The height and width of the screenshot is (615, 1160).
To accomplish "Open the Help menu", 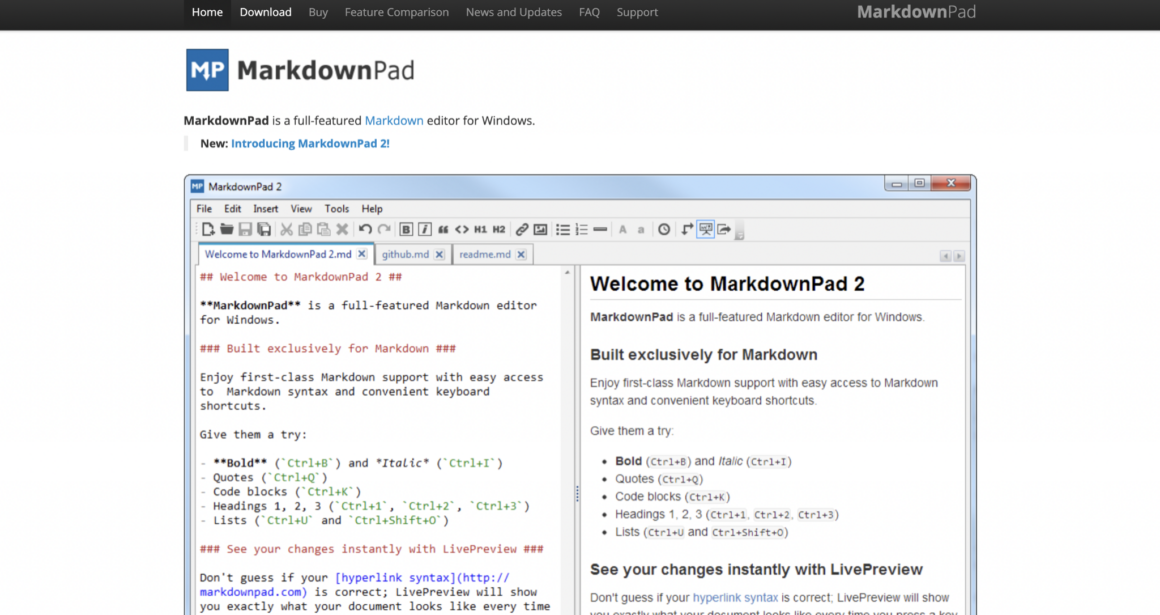I will (x=372, y=209).
